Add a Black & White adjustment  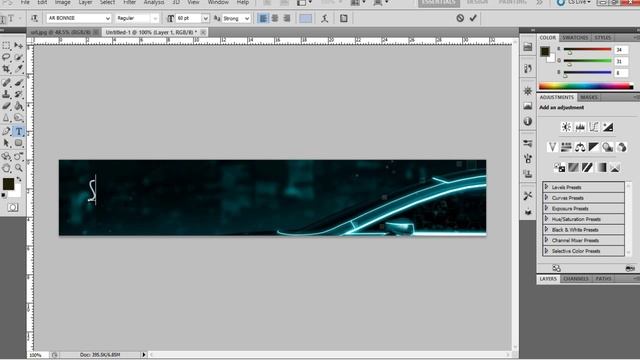[x=594, y=147]
